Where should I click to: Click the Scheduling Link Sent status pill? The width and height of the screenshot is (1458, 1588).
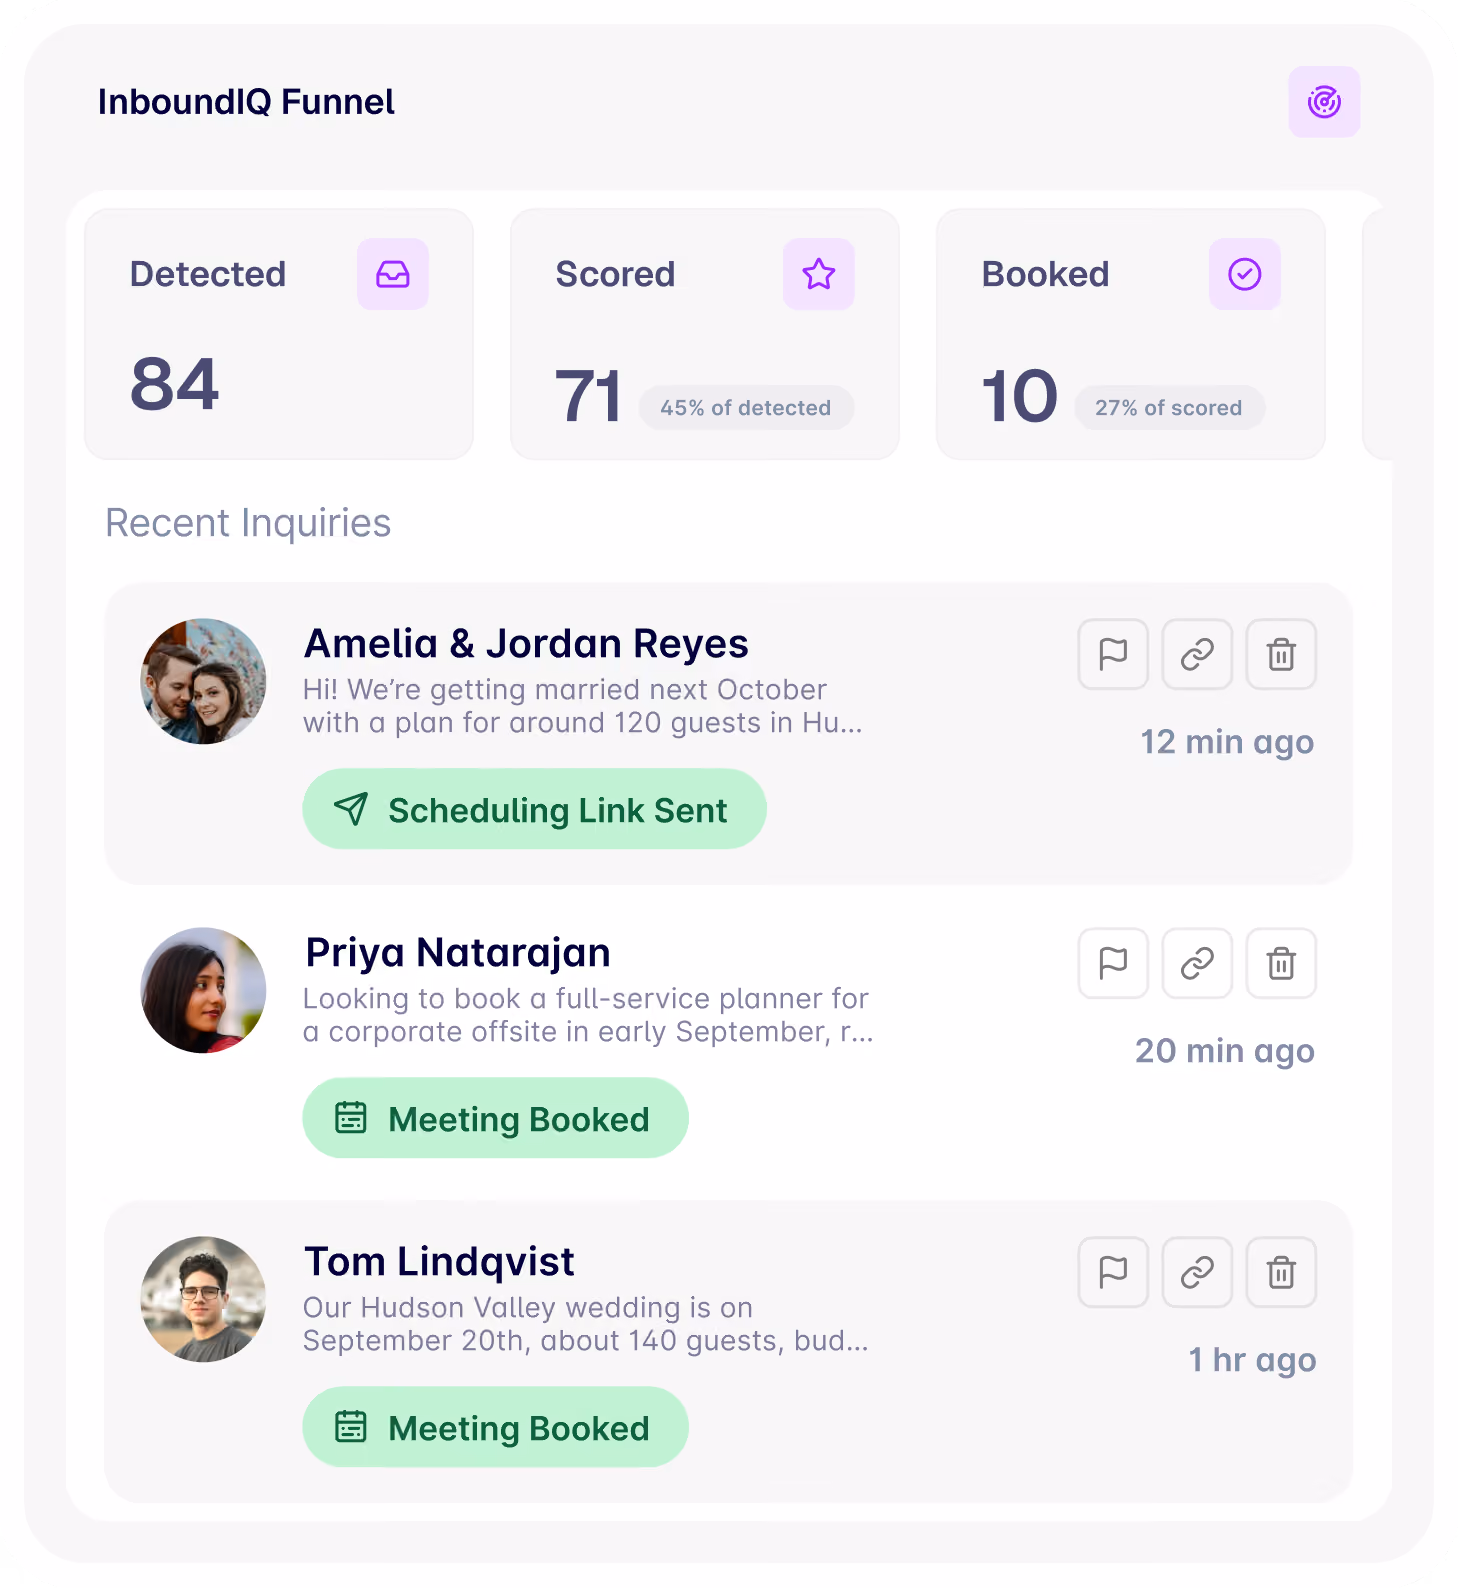[x=535, y=809]
